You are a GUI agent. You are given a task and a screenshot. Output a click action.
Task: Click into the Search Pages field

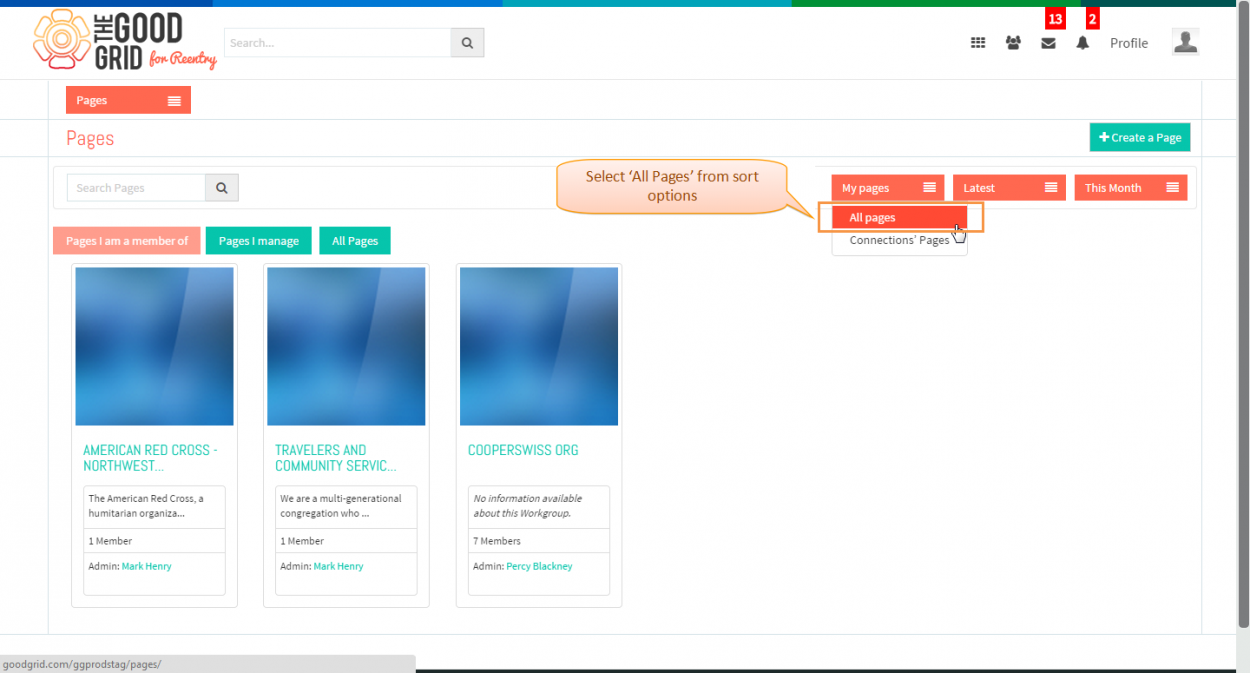pyautogui.click(x=136, y=188)
